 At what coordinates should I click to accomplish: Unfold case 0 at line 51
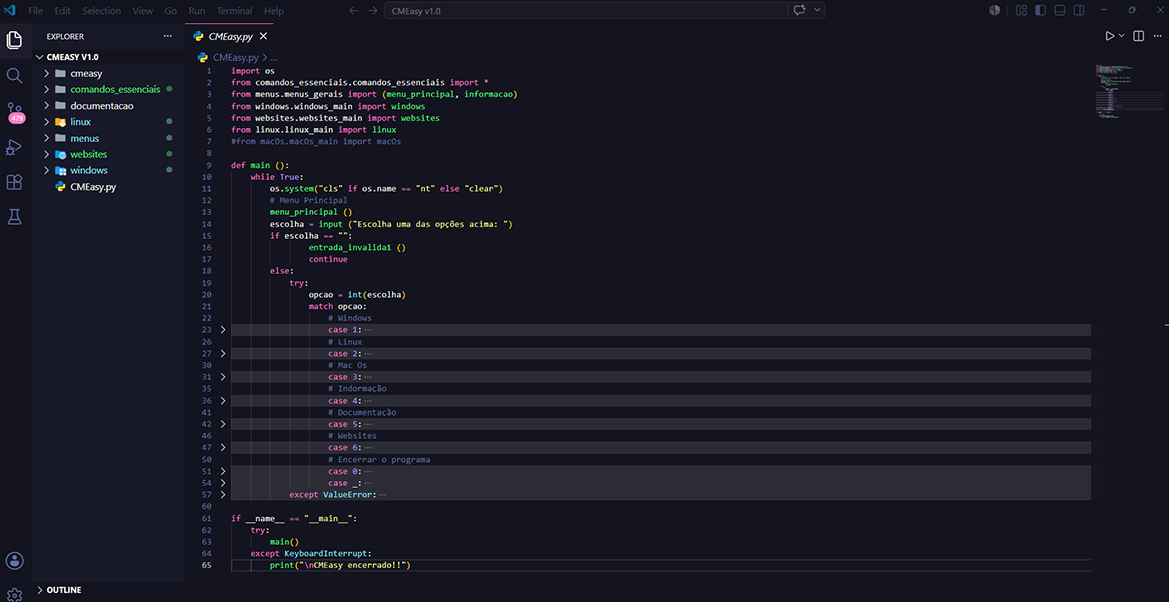coord(222,471)
